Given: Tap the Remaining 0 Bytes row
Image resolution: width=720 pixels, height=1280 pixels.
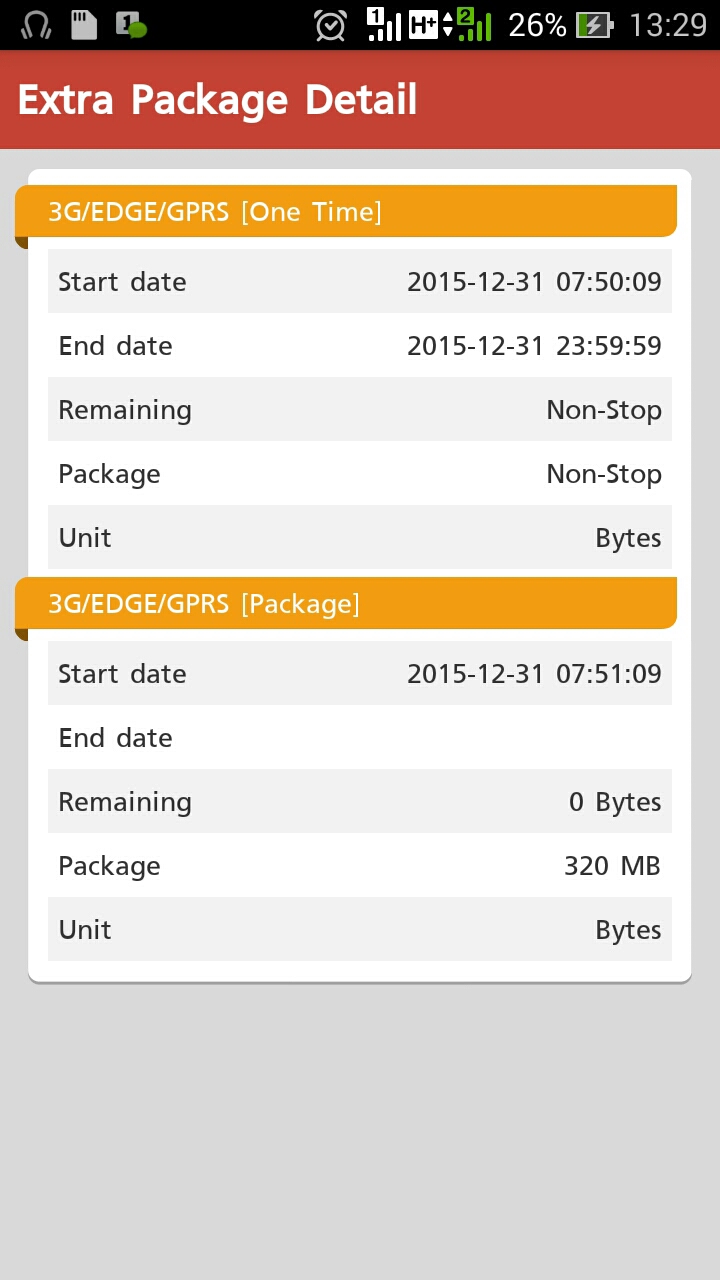Looking at the screenshot, I should [360, 802].
